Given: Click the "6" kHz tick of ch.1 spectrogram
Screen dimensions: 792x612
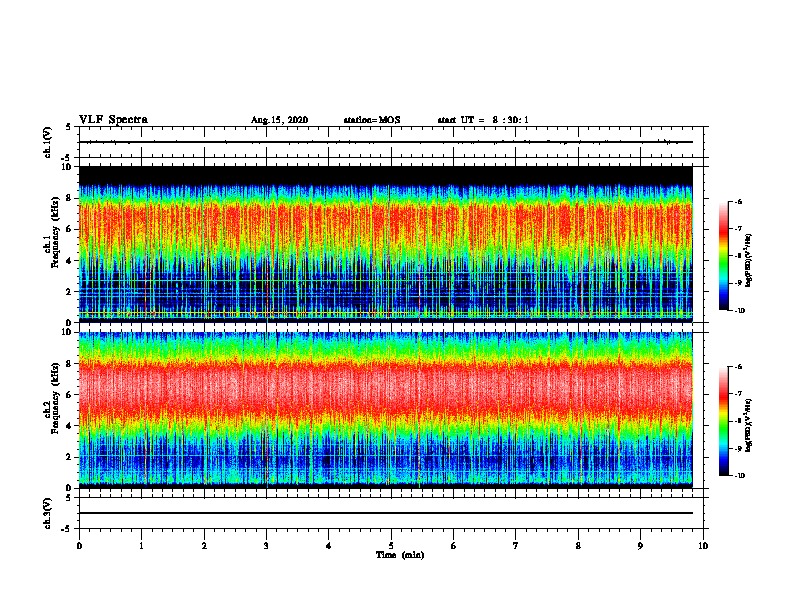Looking at the screenshot, I should (x=69, y=229).
